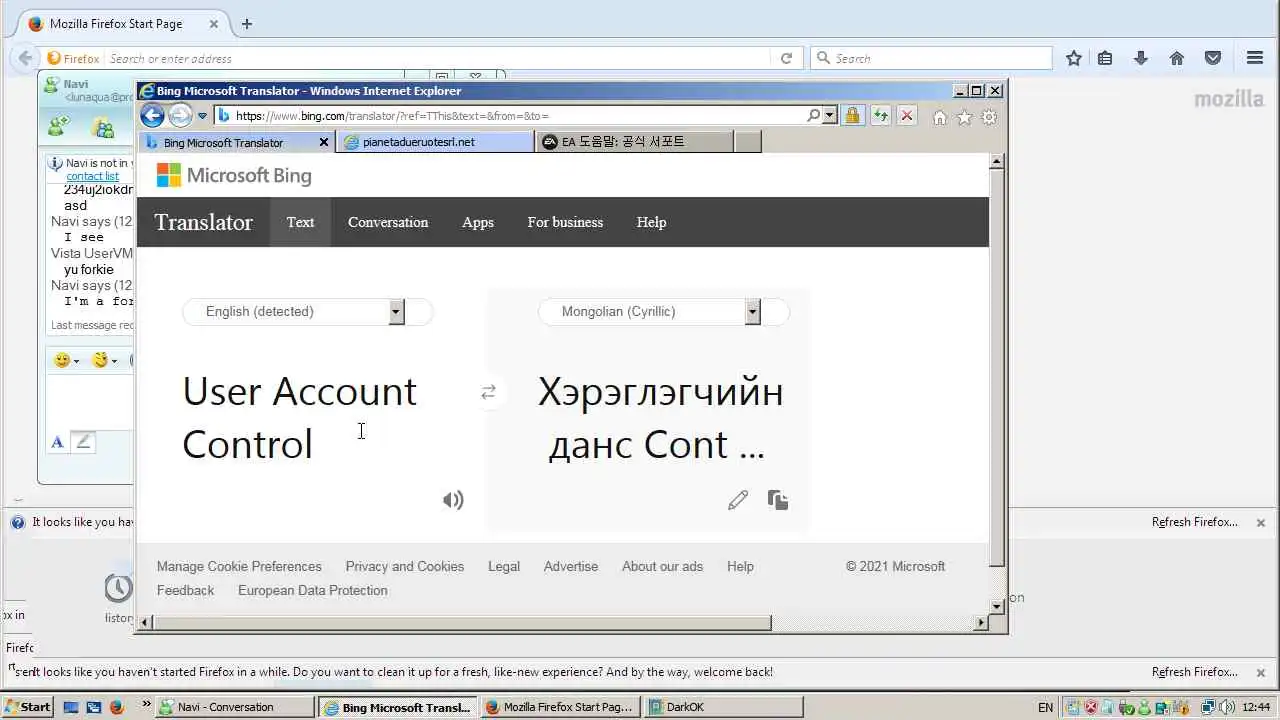Image resolution: width=1280 pixels, height=720 pixels.
Task: Click the User Account Control source text
Action: click(299, 418)
